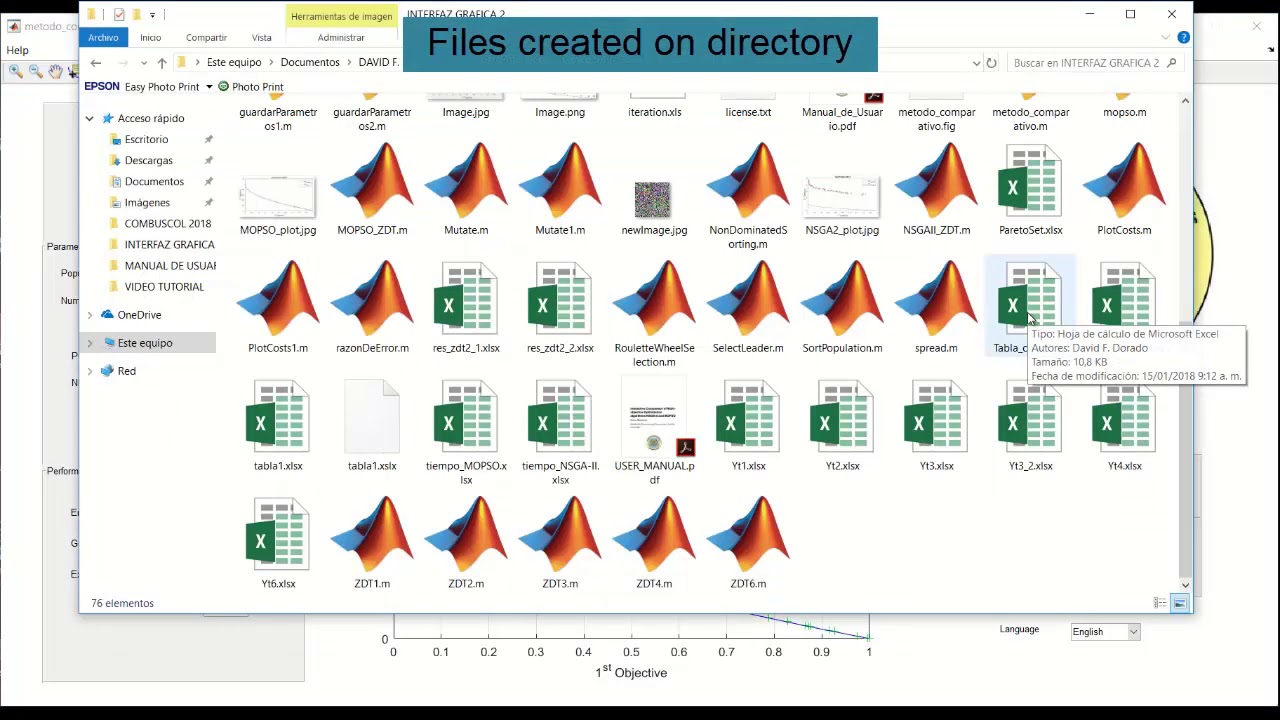The height and width of the screenshot is (720, 1280).
Task: Open the Compartir ribbon tab
Action: (x=206, y=37)
